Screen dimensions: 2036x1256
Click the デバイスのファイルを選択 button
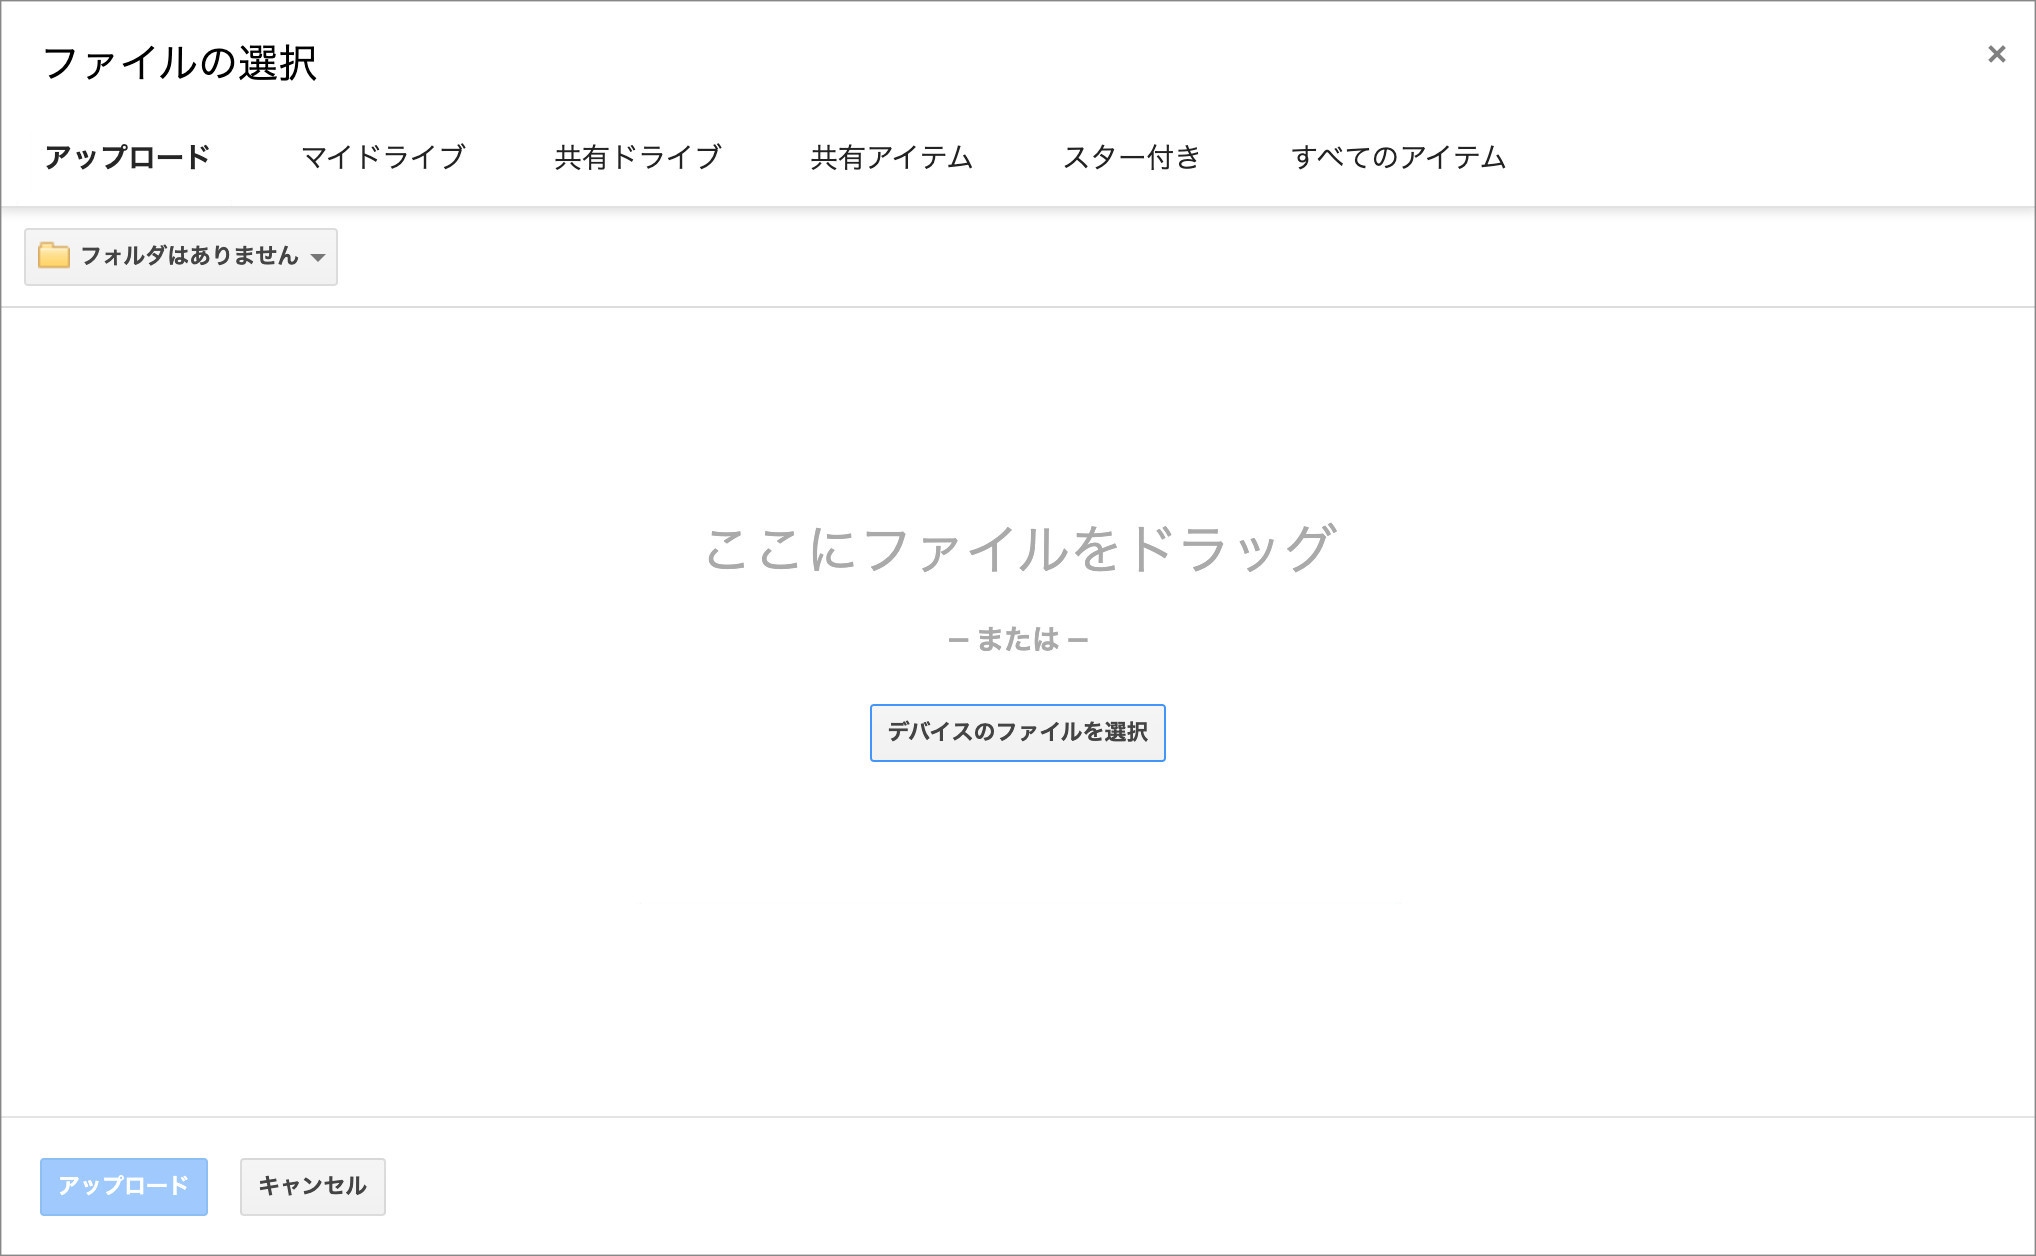point(1017,733)
